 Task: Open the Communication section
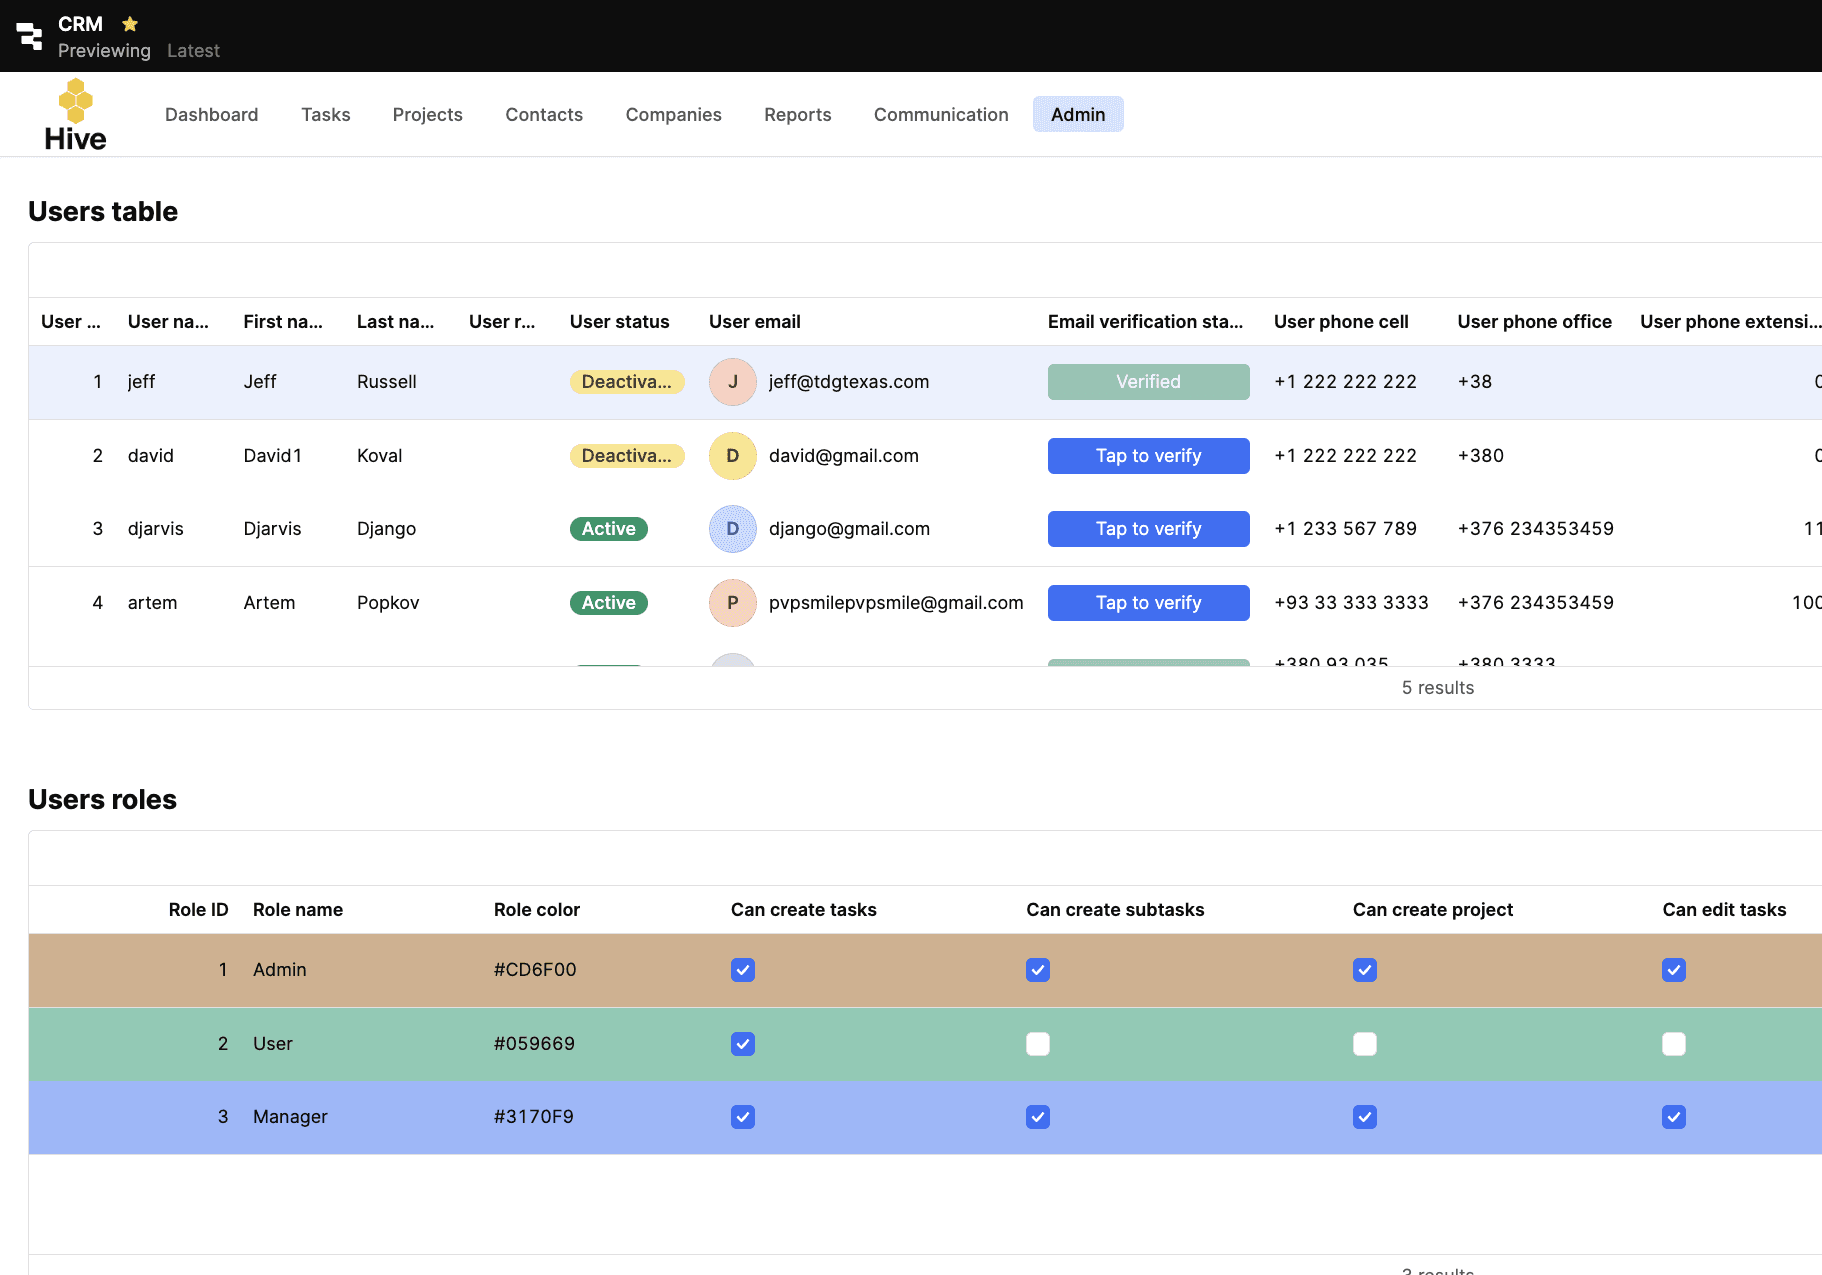940,114
